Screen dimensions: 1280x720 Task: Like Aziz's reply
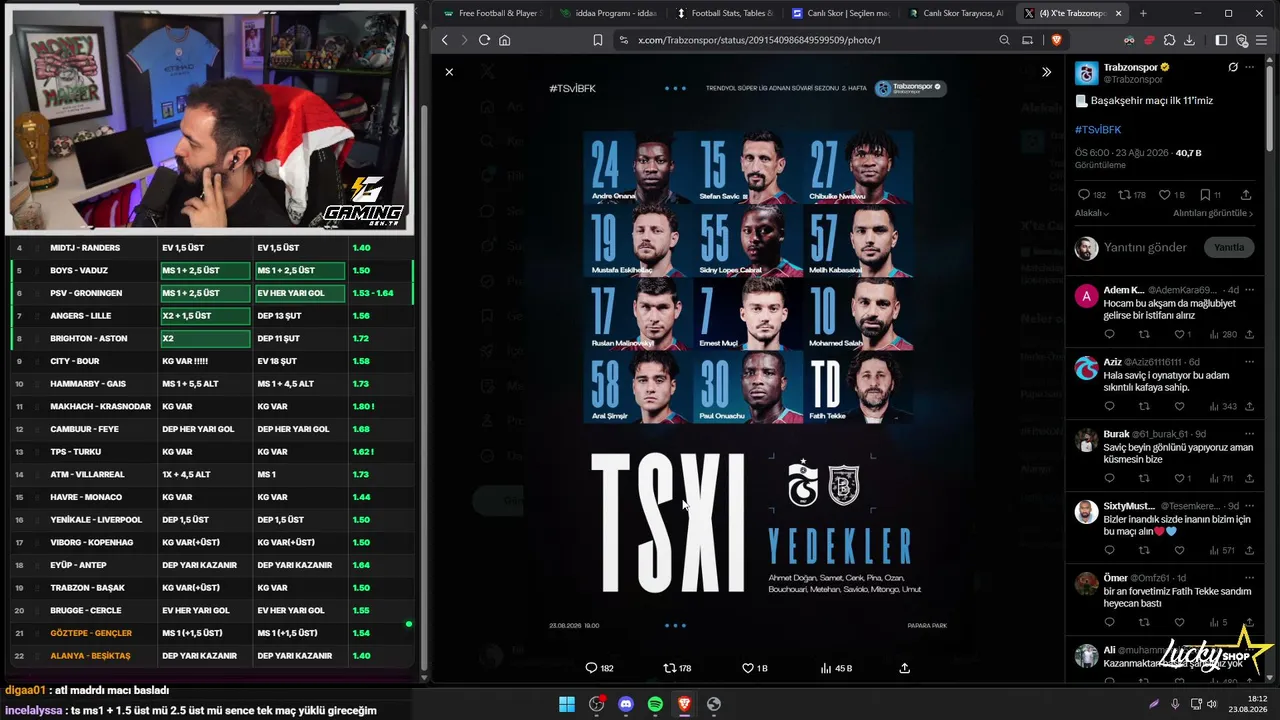pos(1179,406)
